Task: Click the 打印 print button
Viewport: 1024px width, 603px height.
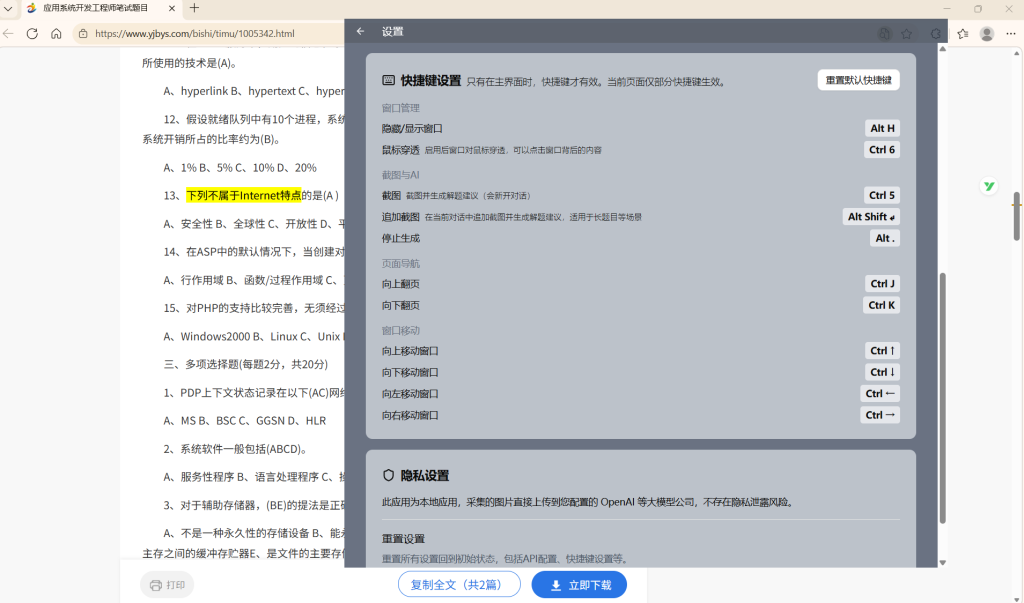Action: tap(166, 584)
